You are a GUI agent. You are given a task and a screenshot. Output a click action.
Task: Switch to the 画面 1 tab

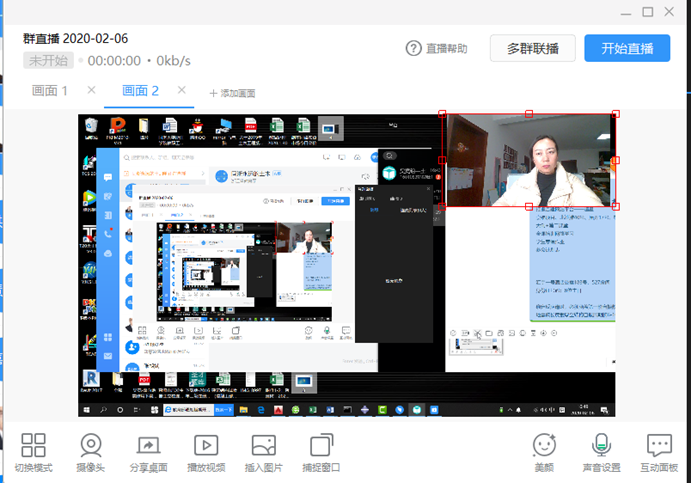pyautogui.click(x=50, y=91)
